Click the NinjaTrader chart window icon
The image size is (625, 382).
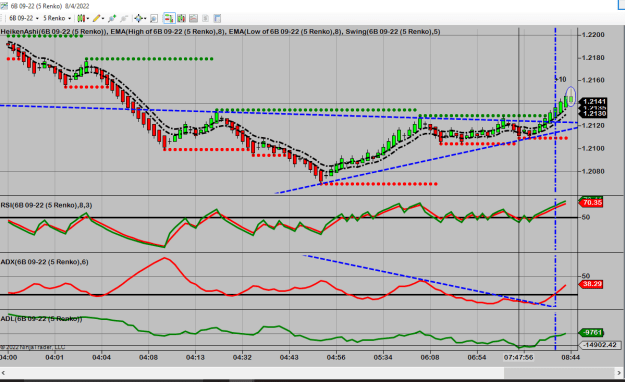click(4, 6)
